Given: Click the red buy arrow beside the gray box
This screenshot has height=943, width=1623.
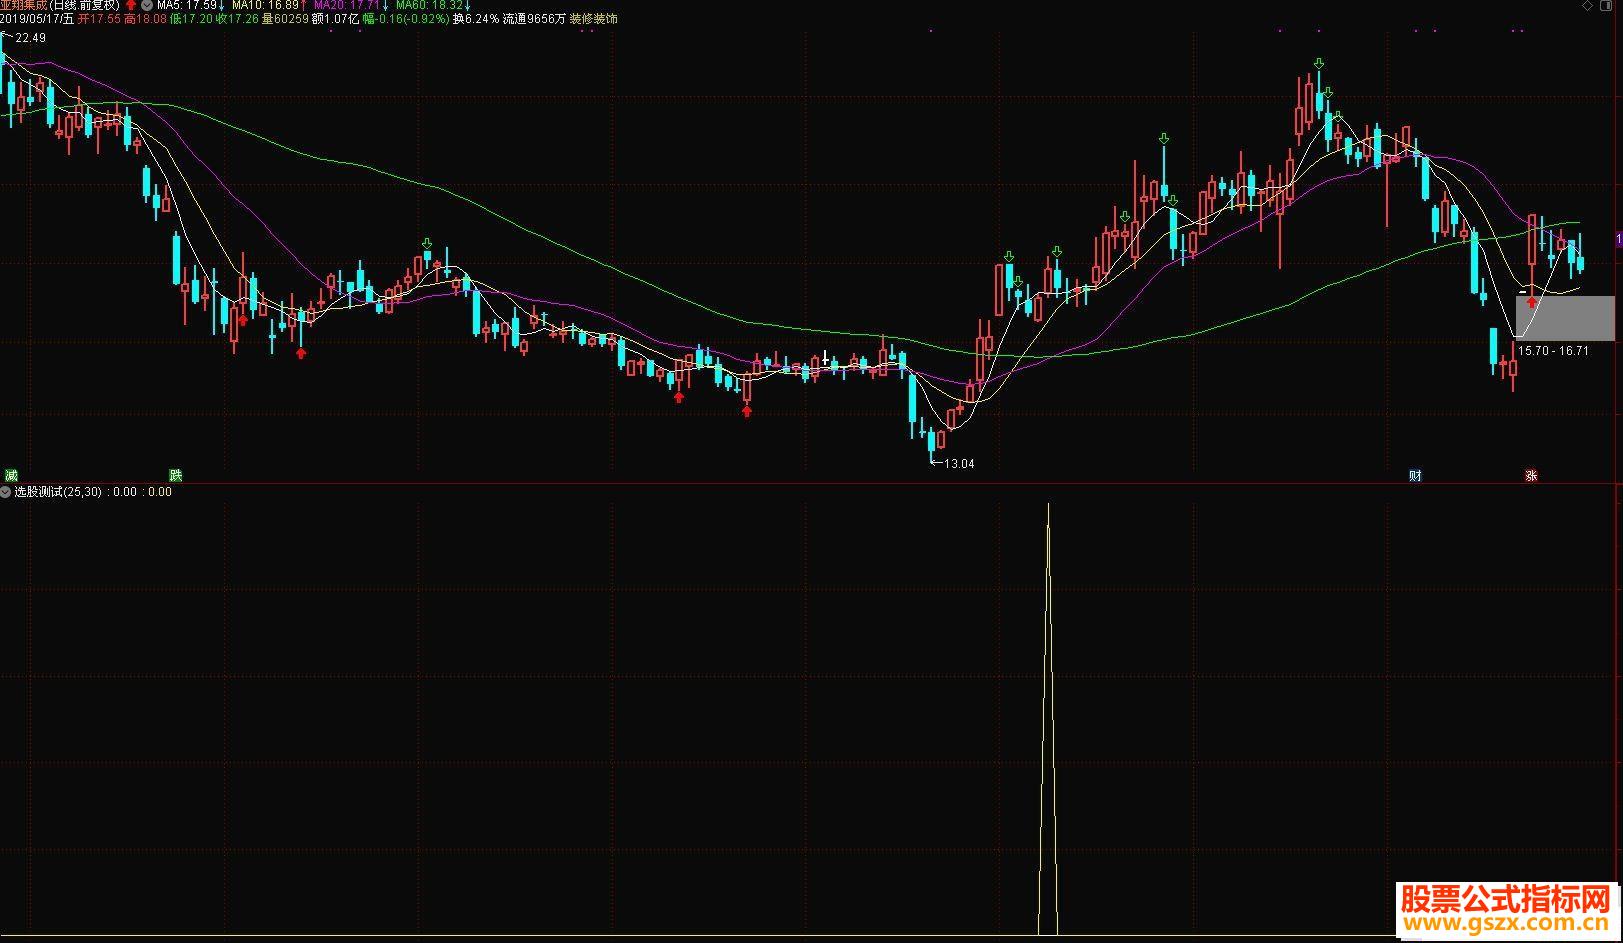Looking at the screenshot, I should (x=1531, y=301).
